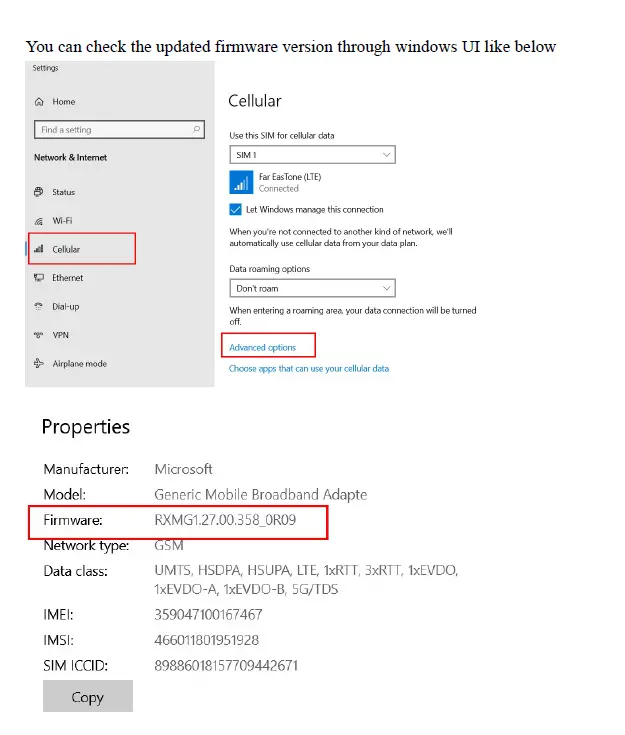Click the Status globe icon
625x735 pixels.
pyautogui.click(x=39, y=192)
